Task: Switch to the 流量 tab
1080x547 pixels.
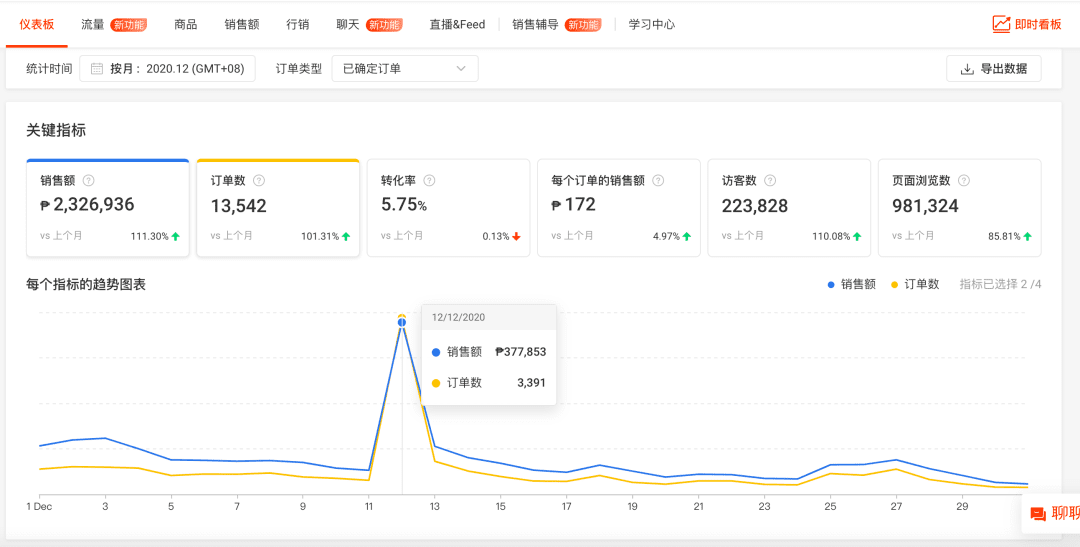Action: coord(93,24)
